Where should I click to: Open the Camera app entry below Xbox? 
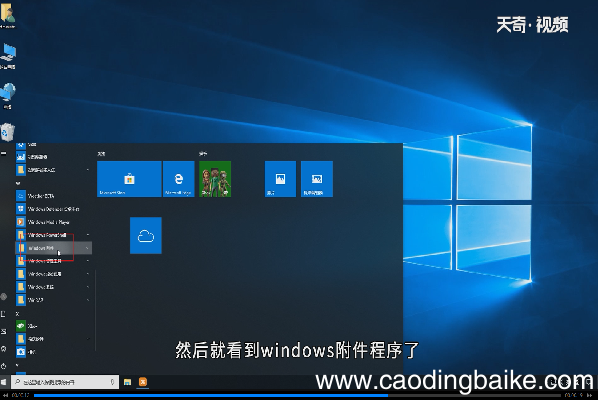pos(53,352)
